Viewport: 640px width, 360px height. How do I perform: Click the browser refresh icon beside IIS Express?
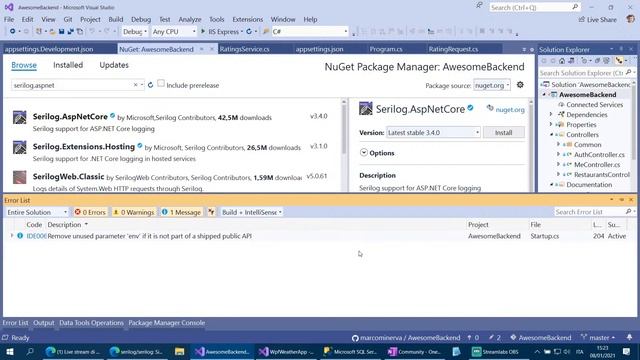coord(249,31)
